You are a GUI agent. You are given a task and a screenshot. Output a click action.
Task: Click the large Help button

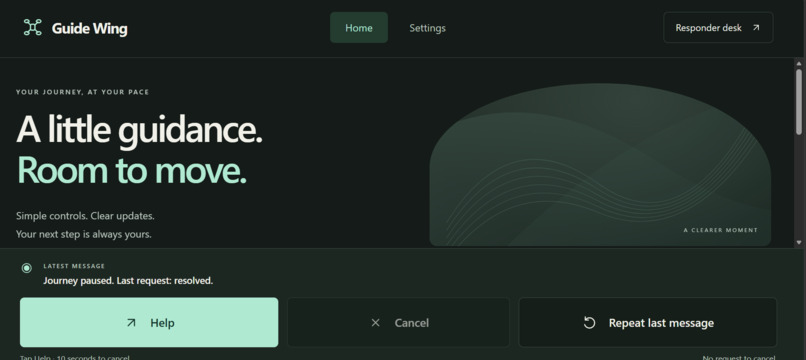tap(149, 322)
